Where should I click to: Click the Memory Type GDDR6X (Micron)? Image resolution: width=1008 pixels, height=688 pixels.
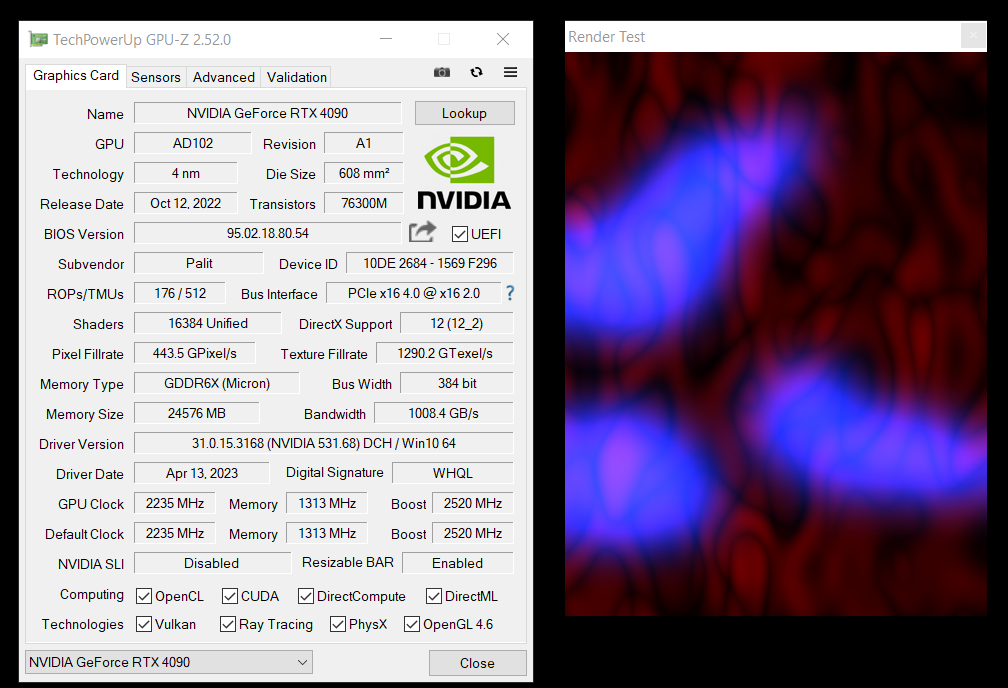pos(217,383)
